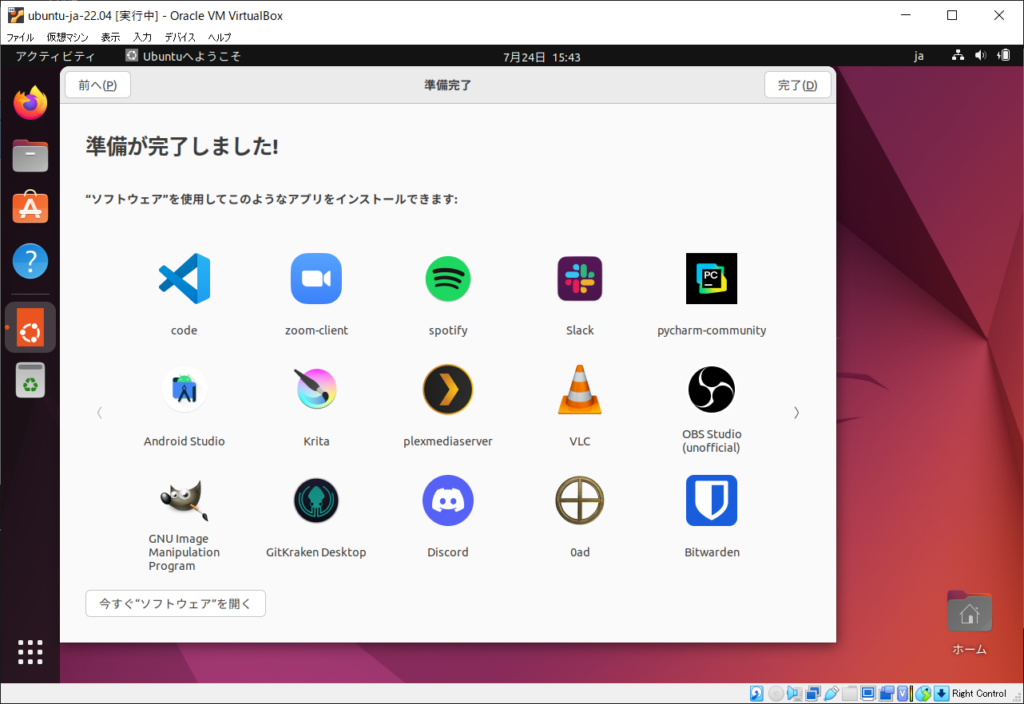
Task: Choose the Discord app icon
Action: [x=448, y=500]
